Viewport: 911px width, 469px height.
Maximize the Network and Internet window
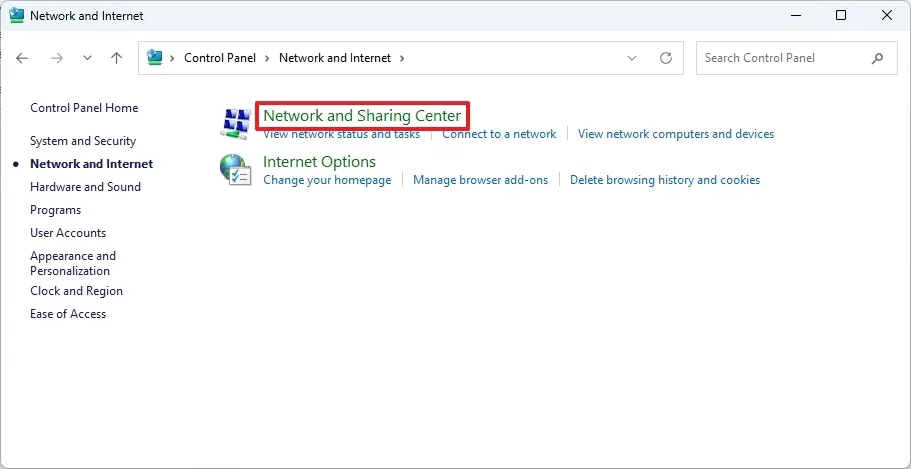tap(841, 16)
